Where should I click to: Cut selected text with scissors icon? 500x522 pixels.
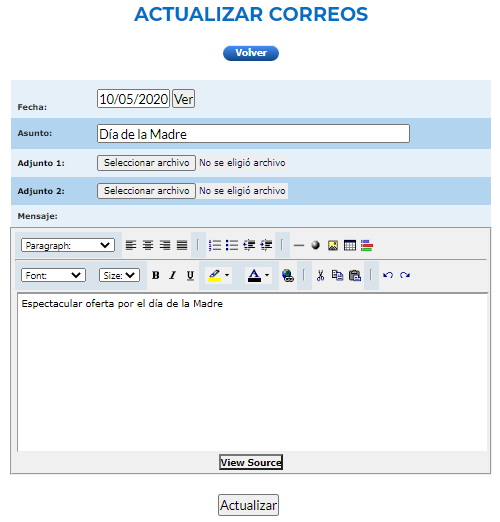pos(320,276)
